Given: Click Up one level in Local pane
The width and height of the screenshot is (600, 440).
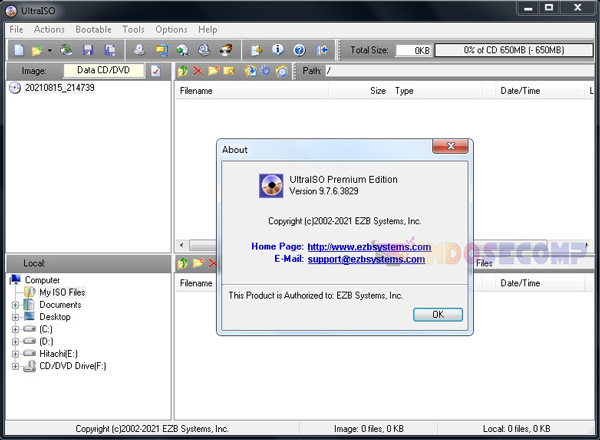Looking at the screenshot, I should pos(183,263).
